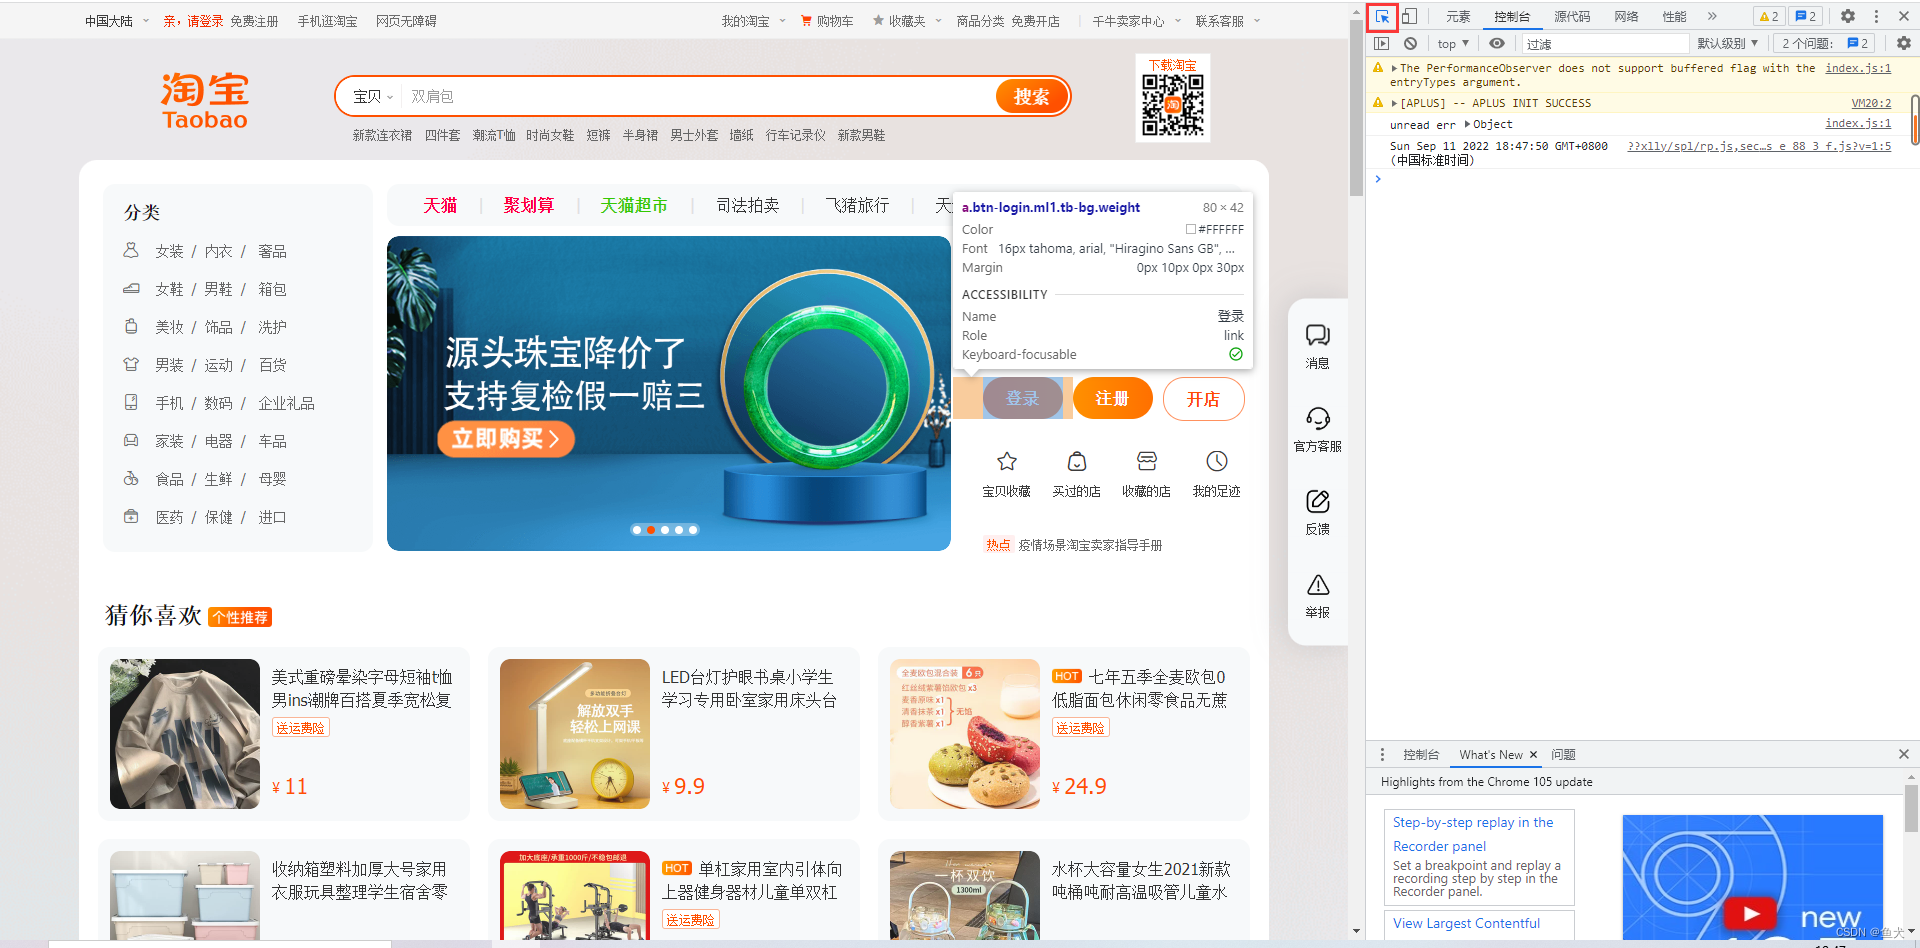This screenshot has height=948, width=1920.
Task: Expand the 我的淘宝 menu
Action: pos(754,21)
